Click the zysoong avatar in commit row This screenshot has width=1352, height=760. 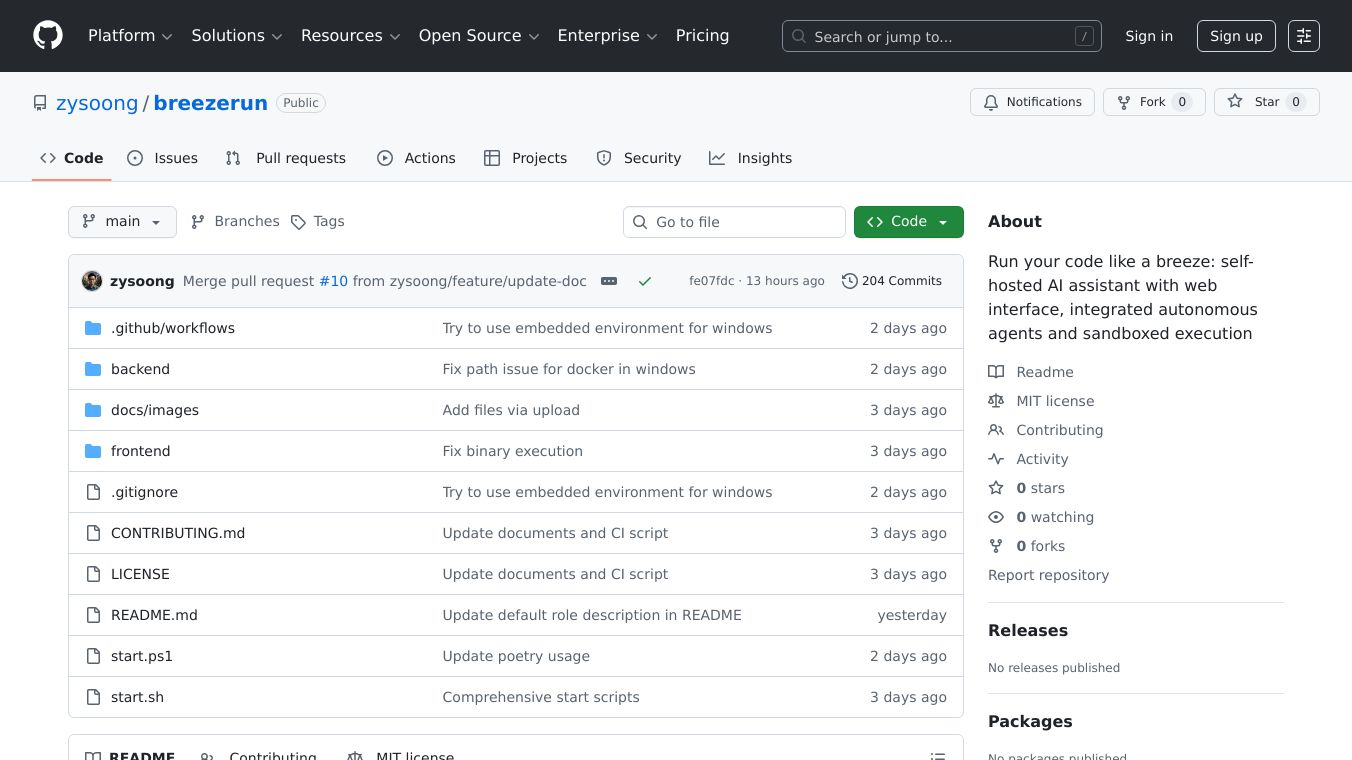pyautogui.click(x=92, y=281)
